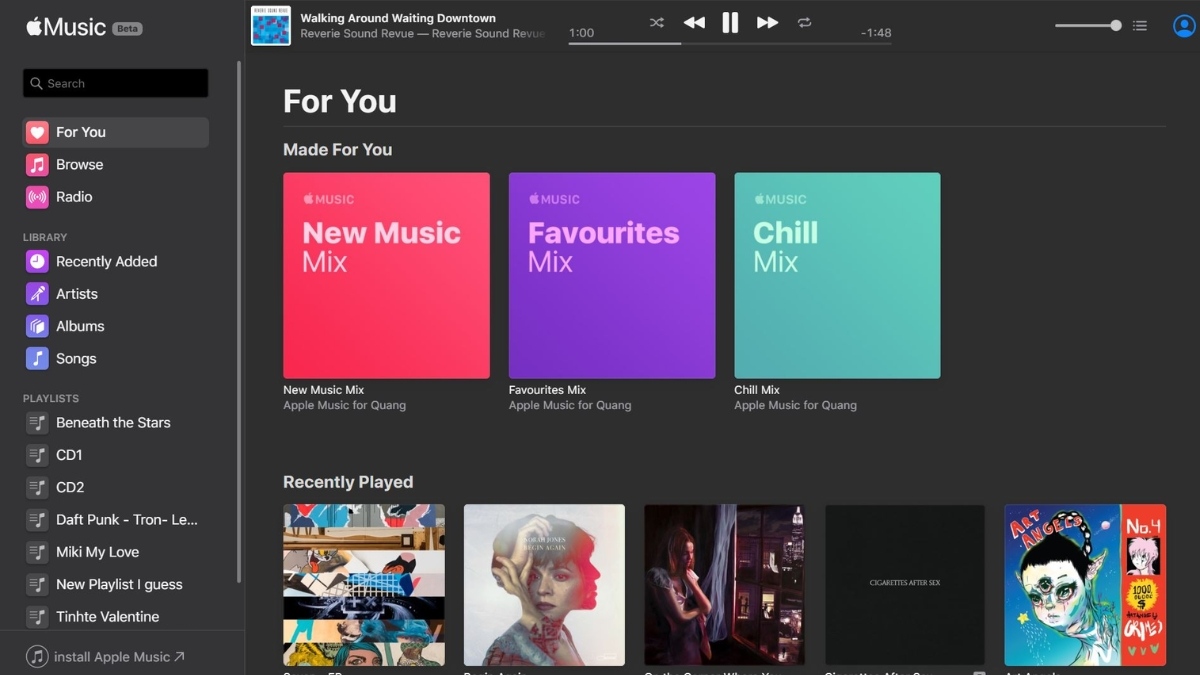Image resolution: width=1200 pixels, height=675 pixels.
Task: Skip to the next track
Action: (767, 22)
